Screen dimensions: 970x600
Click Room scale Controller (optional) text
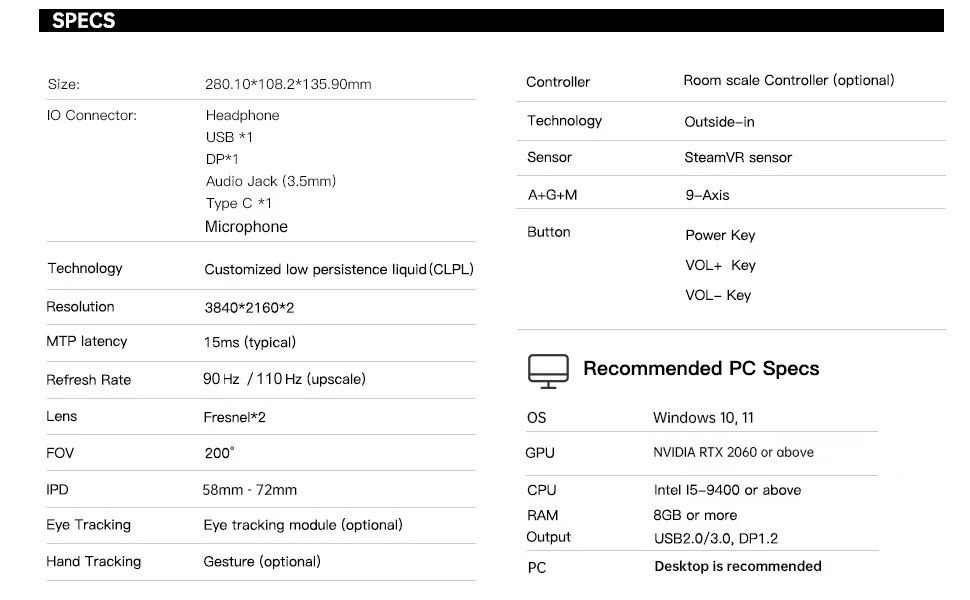point(789,80)
